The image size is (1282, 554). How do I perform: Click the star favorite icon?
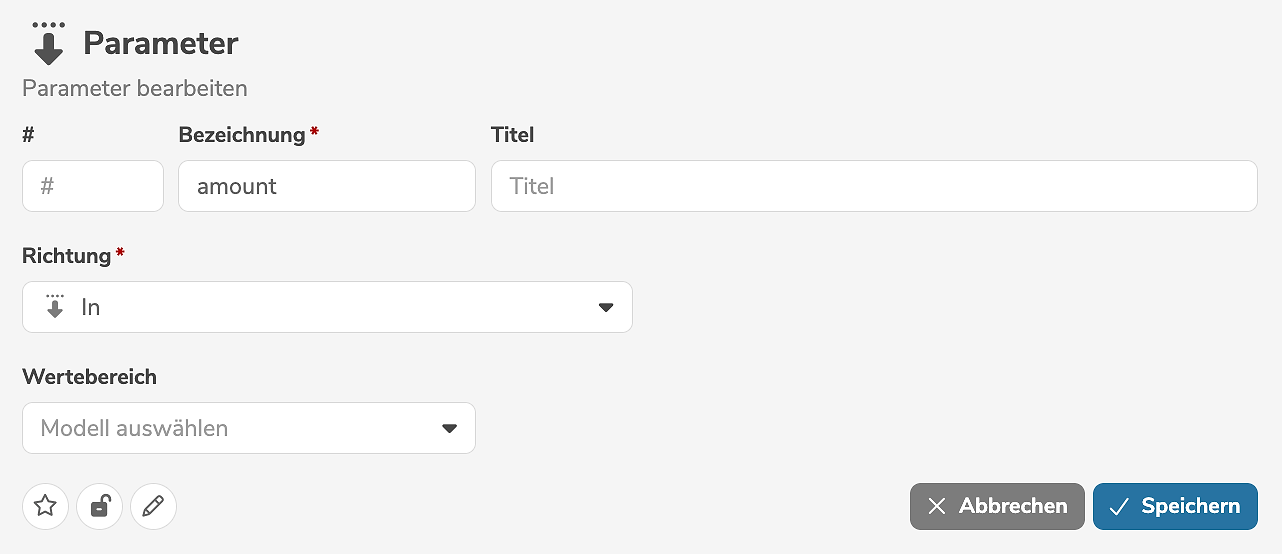45,506
